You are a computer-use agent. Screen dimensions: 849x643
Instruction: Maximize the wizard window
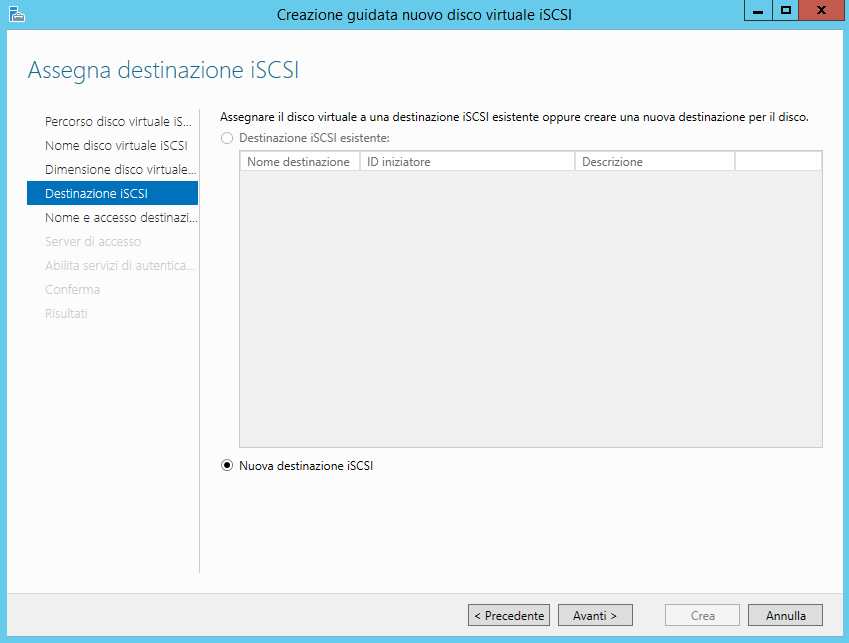pos(786,10)
